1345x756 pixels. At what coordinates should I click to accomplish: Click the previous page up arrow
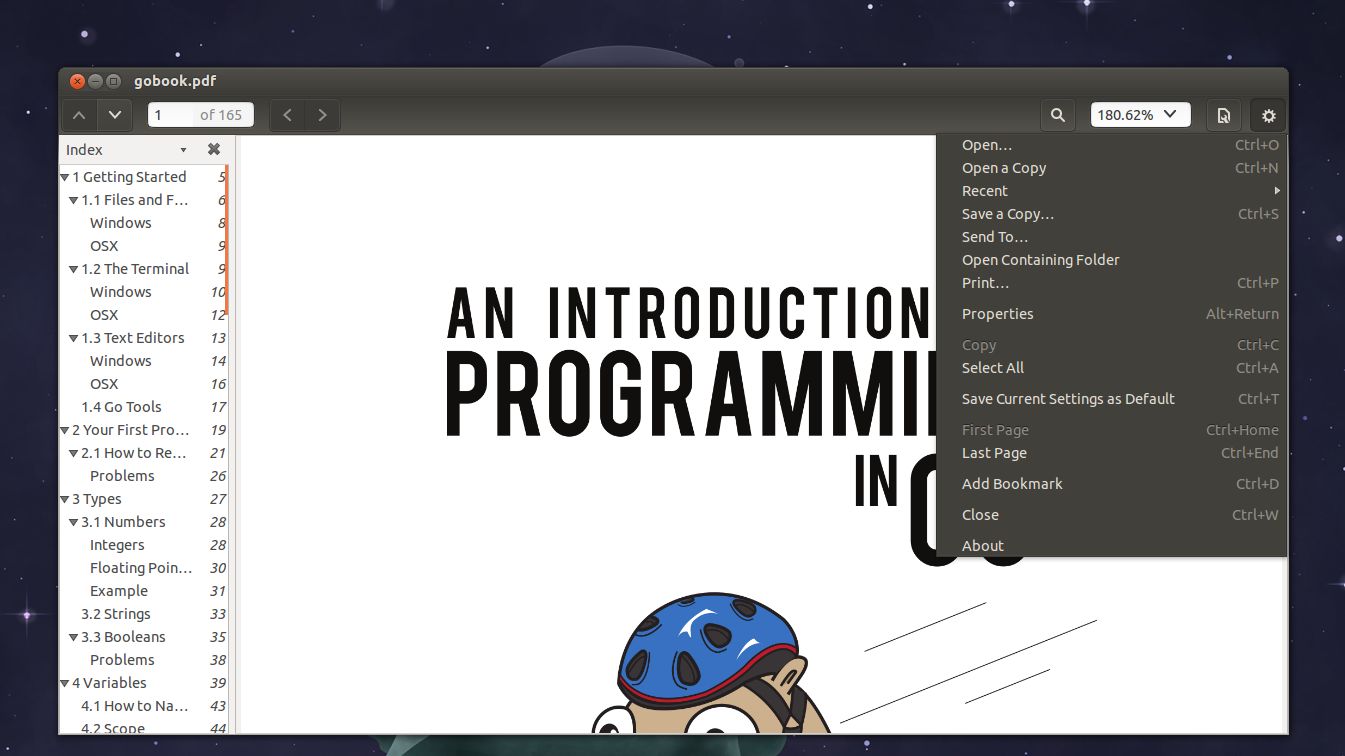tap(79, 115)
